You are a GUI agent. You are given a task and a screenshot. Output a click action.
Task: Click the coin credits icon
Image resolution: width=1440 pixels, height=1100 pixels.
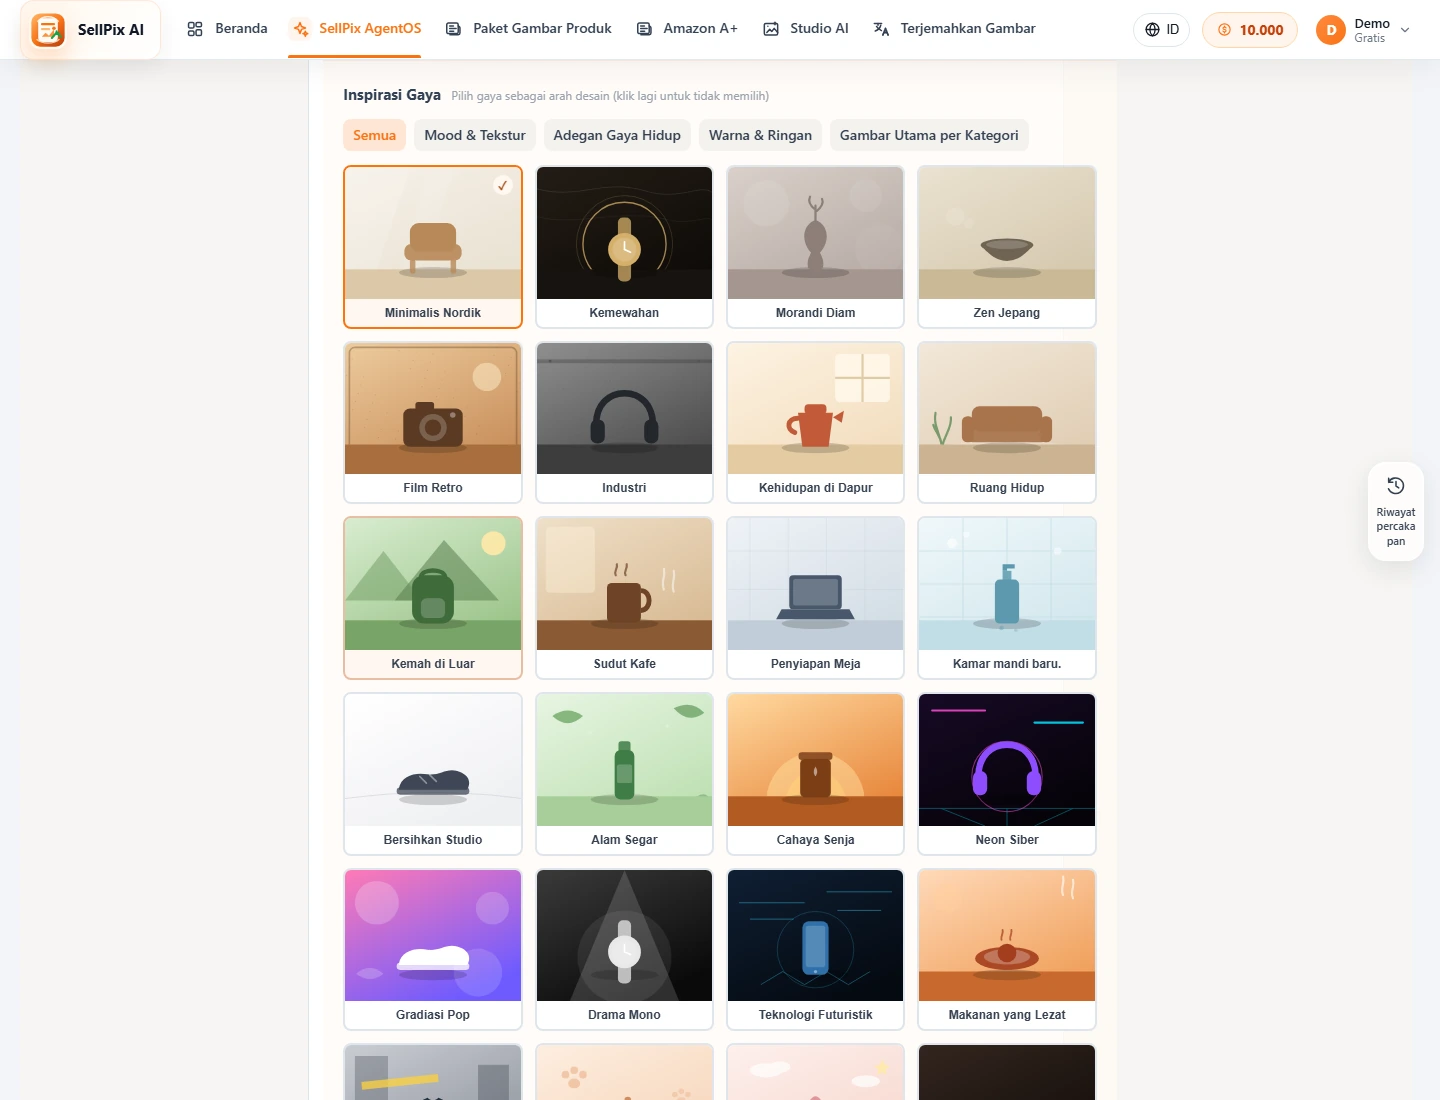tap(1224, 30)
